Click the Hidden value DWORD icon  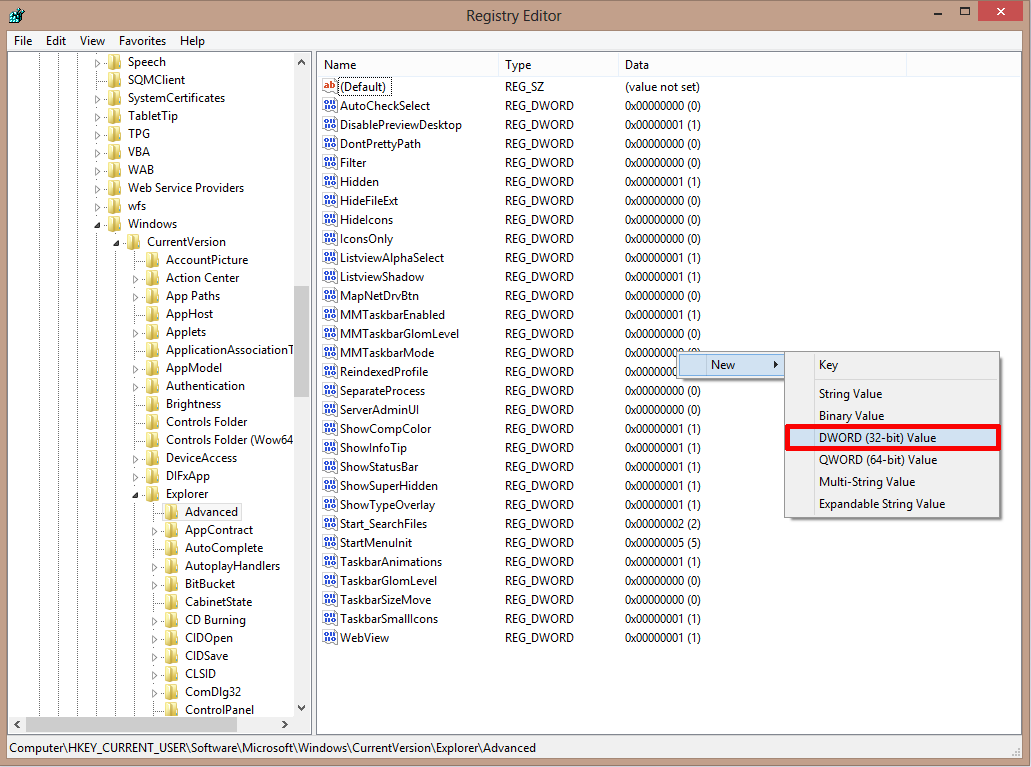tap(329, 182)
